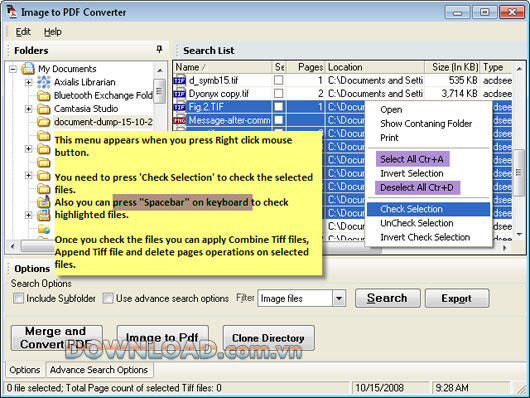Click the folder tree scroll up arrow

click(x=160, y=70)
